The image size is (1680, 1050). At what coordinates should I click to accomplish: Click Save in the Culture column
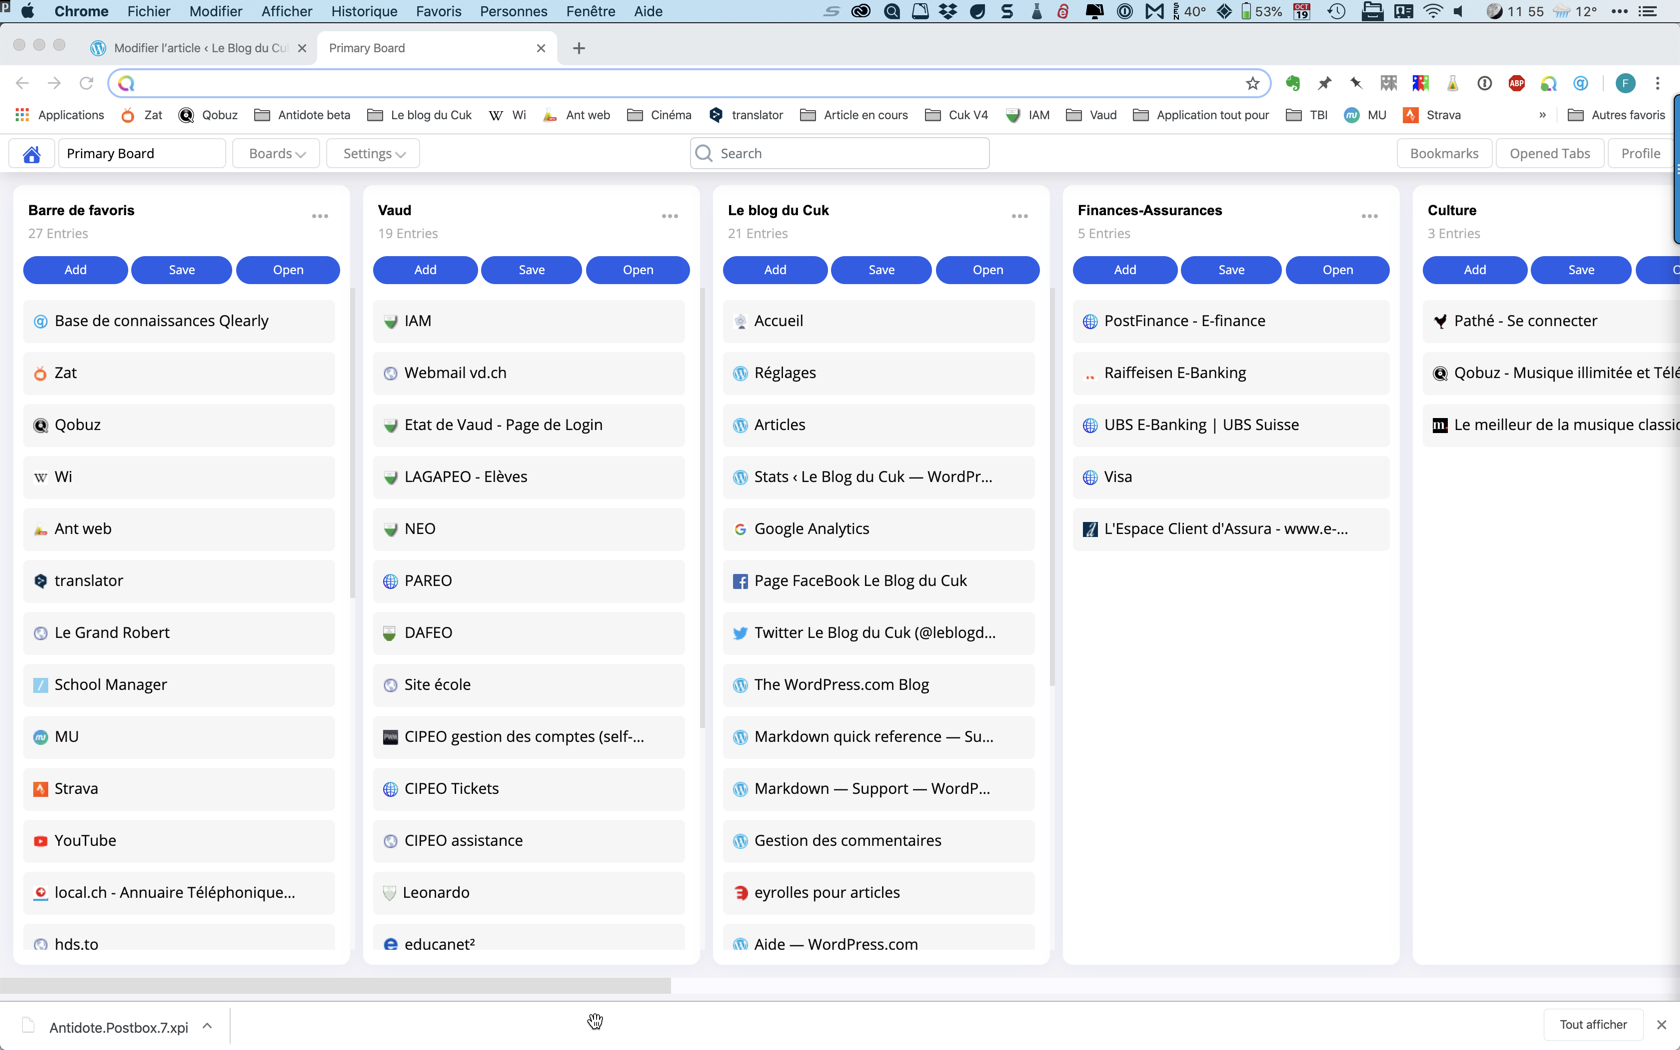pyautogui.click(x=1581, y=270)
